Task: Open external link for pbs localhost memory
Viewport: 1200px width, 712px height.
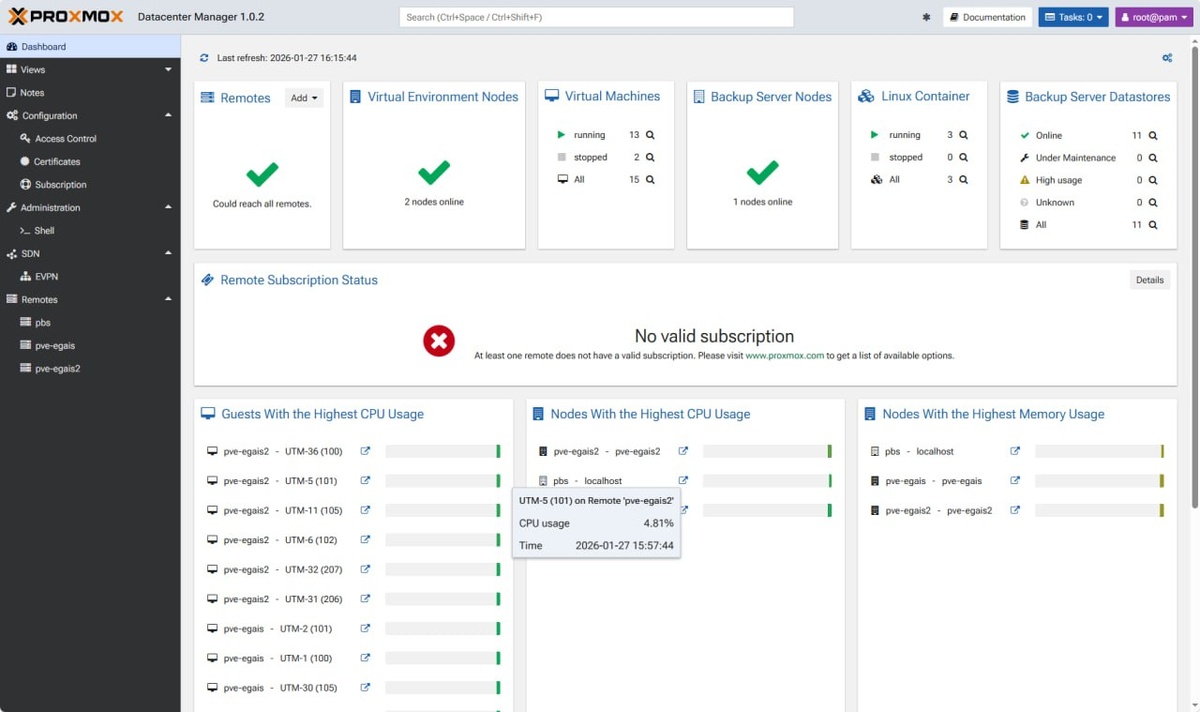Action: click(1015, 451)
